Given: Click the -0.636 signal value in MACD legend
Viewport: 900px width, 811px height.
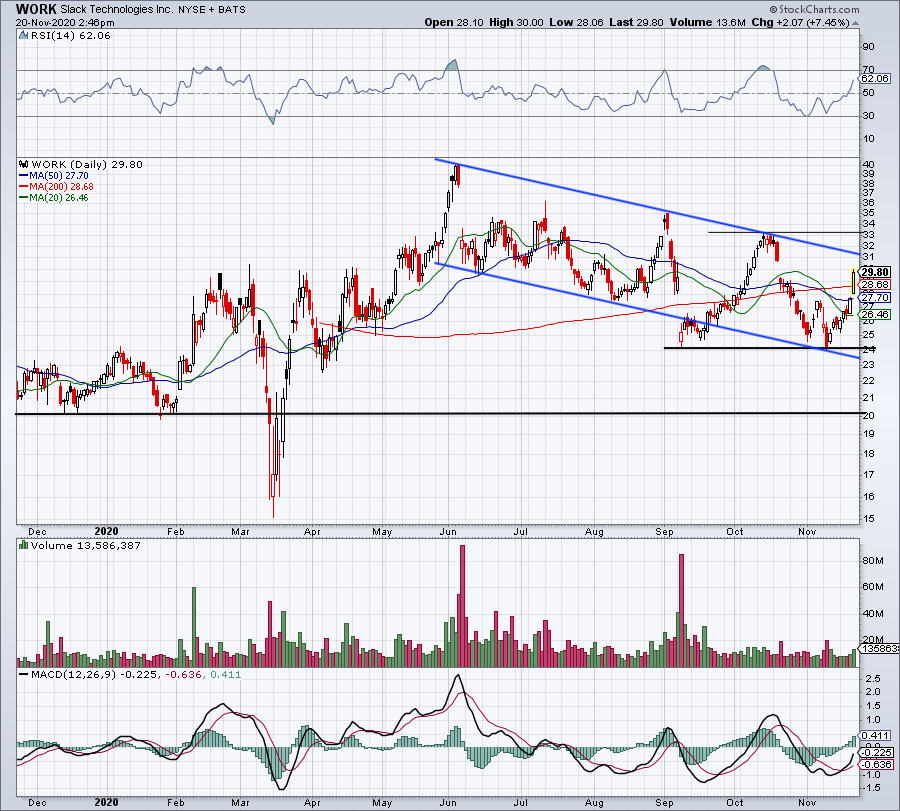Looking at the screenshot, I should [184, 674].
